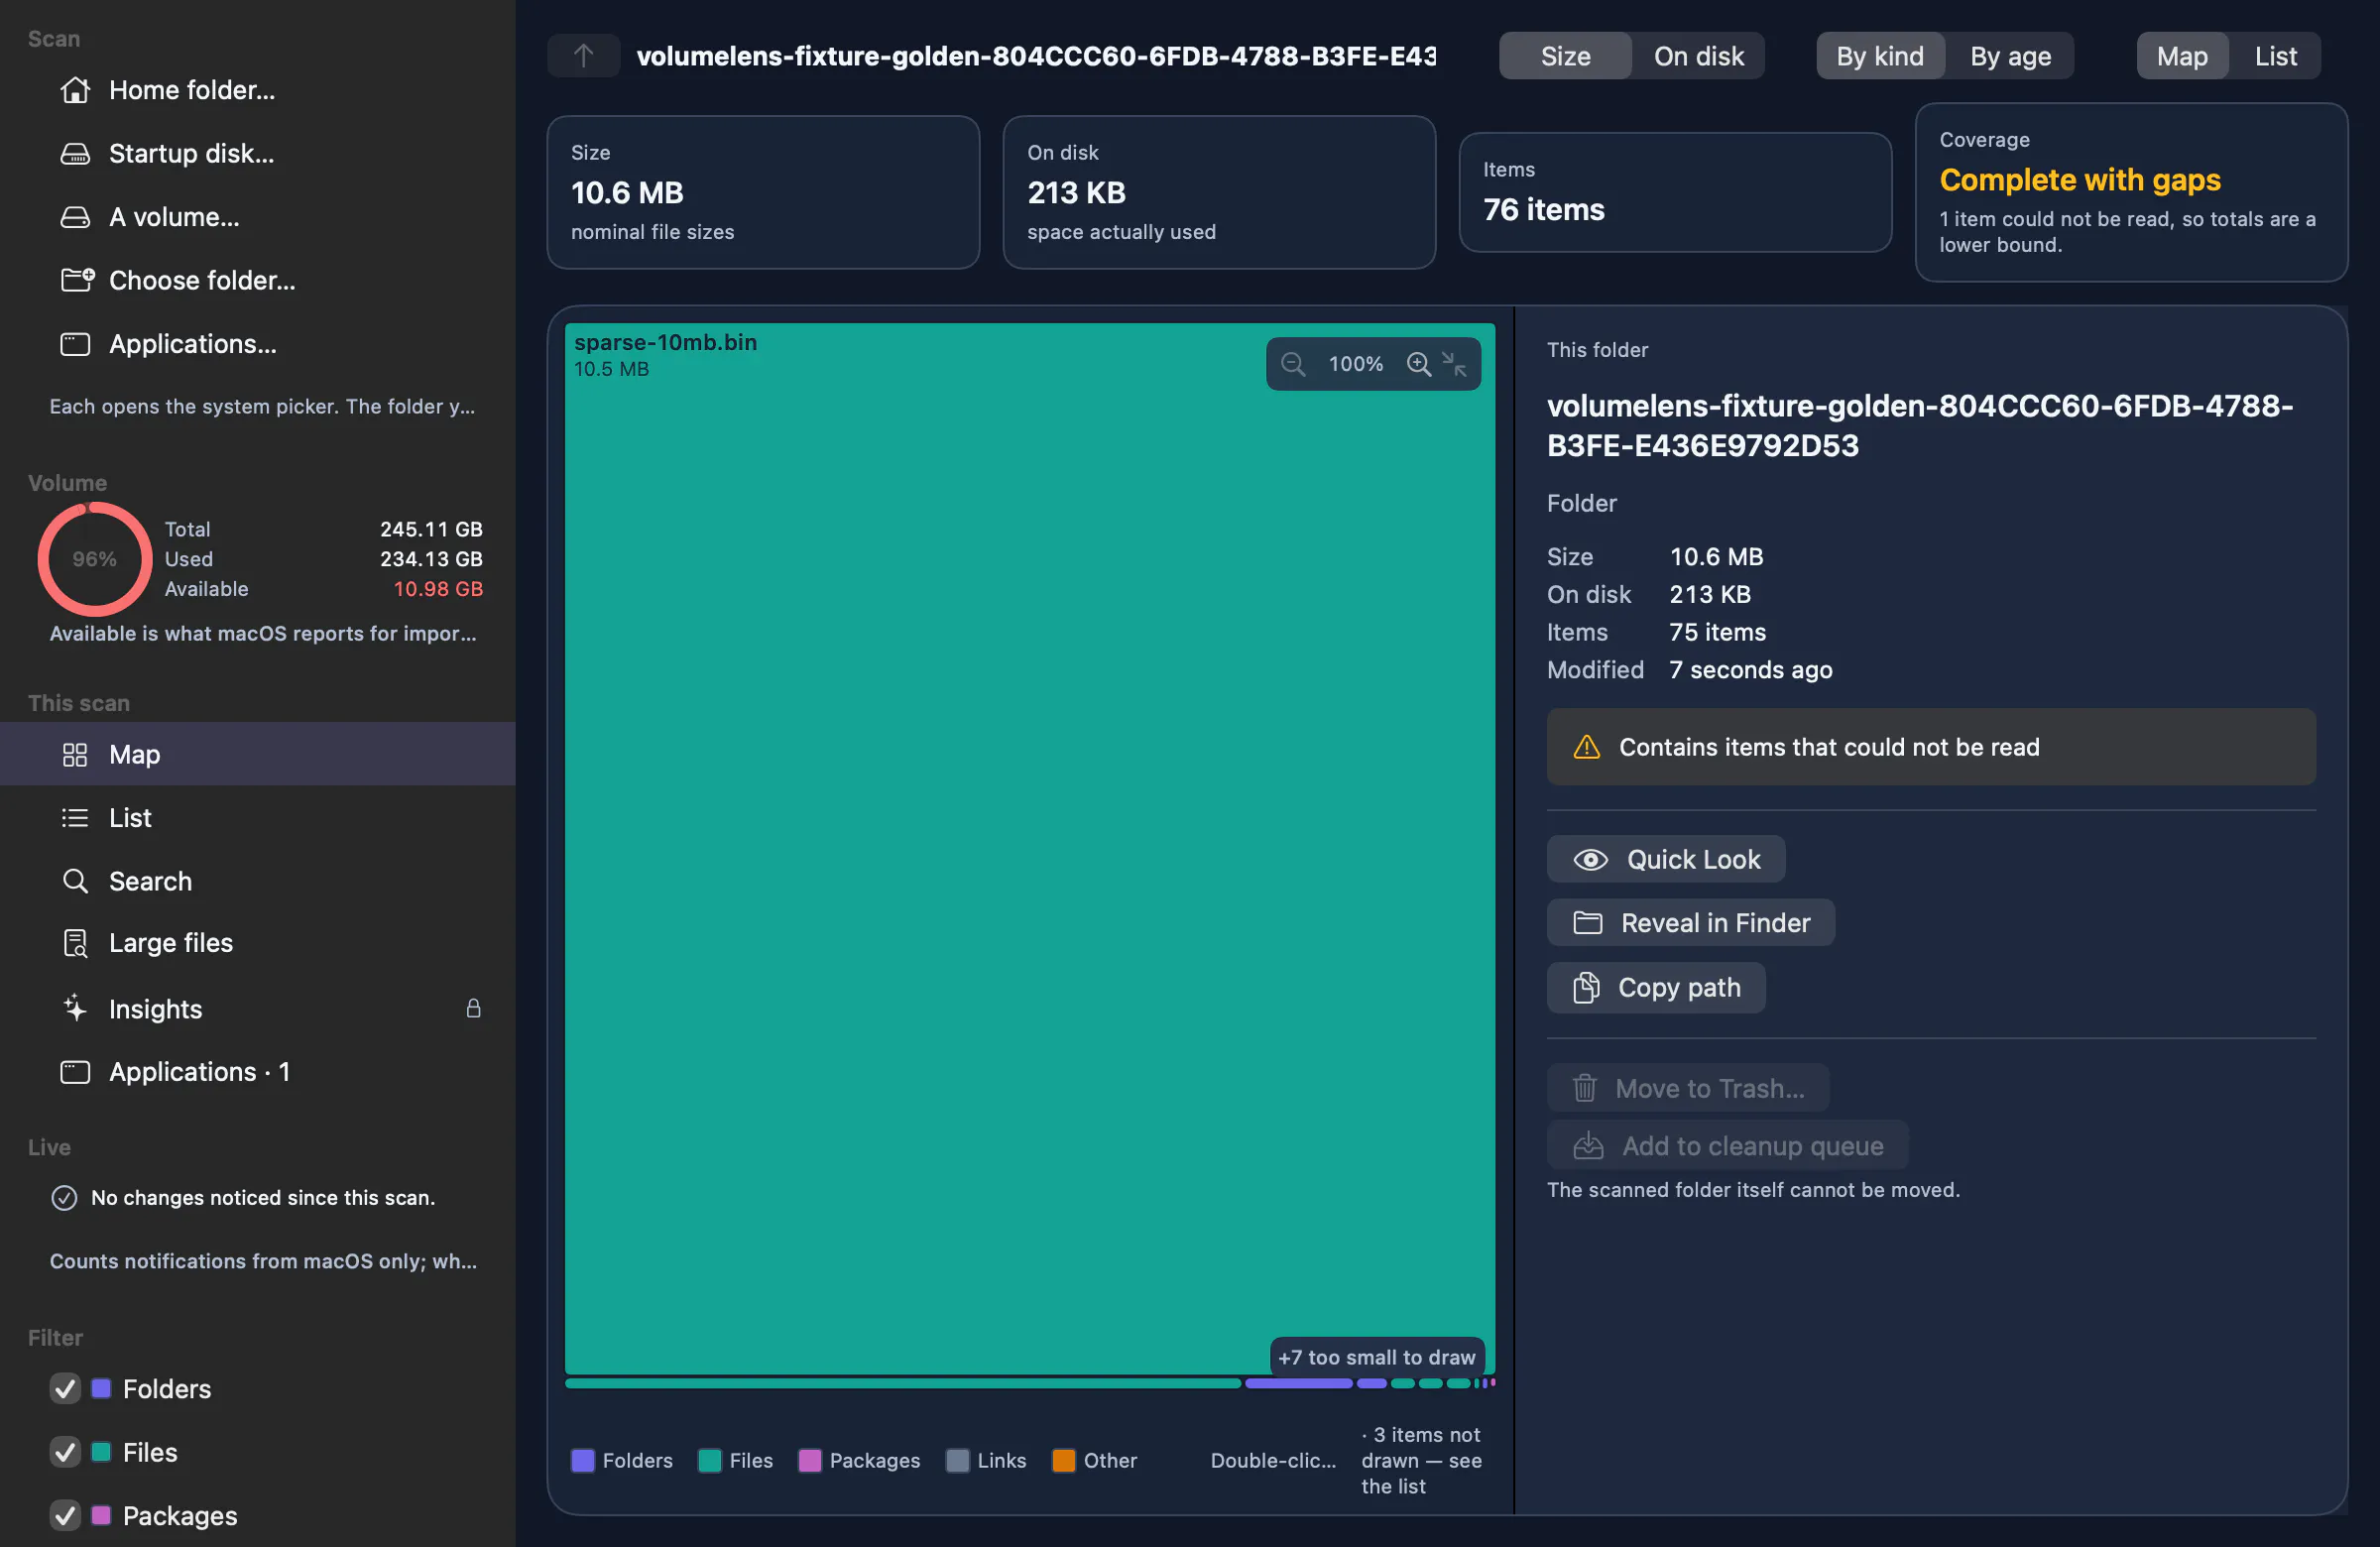Screen dimensions: 2380x1547
Task: Click the 100% zoom level text
Action: point(1355,364)
